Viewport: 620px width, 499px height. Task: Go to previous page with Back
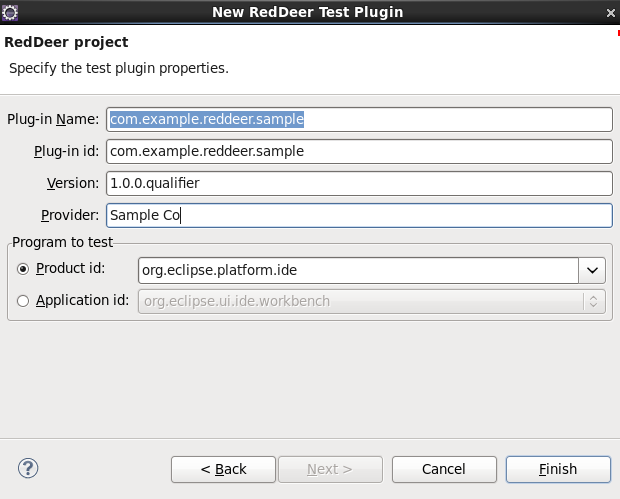[223, 469]
